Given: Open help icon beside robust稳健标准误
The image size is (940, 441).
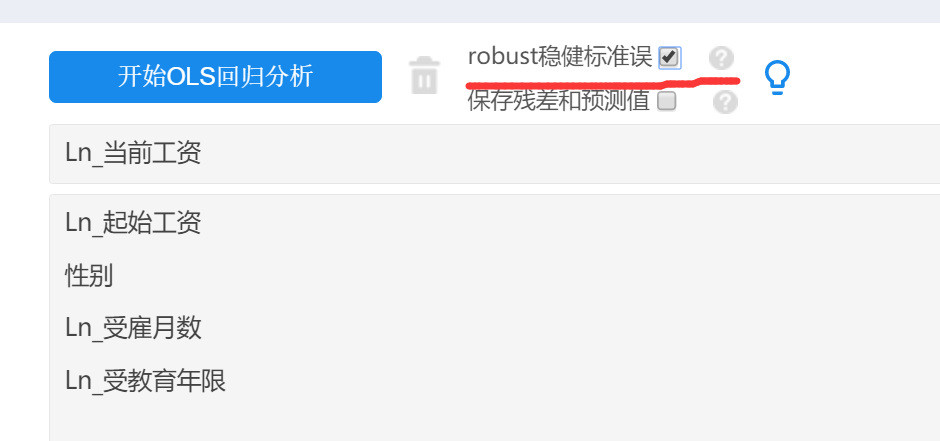Looking at the screenshot, I should click(721, 58).
